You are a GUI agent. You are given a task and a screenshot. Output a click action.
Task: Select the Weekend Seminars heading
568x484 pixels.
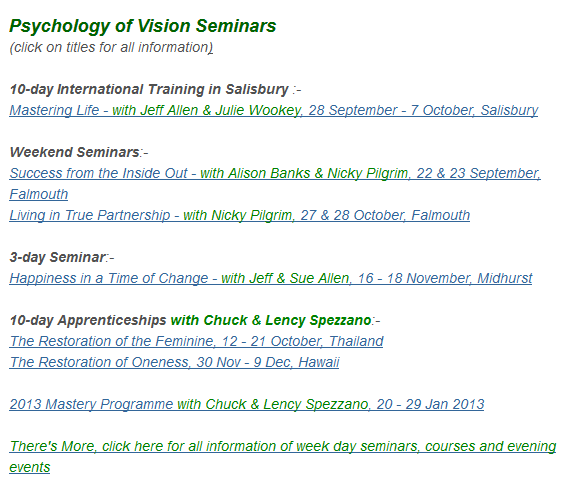click(75, 152)
